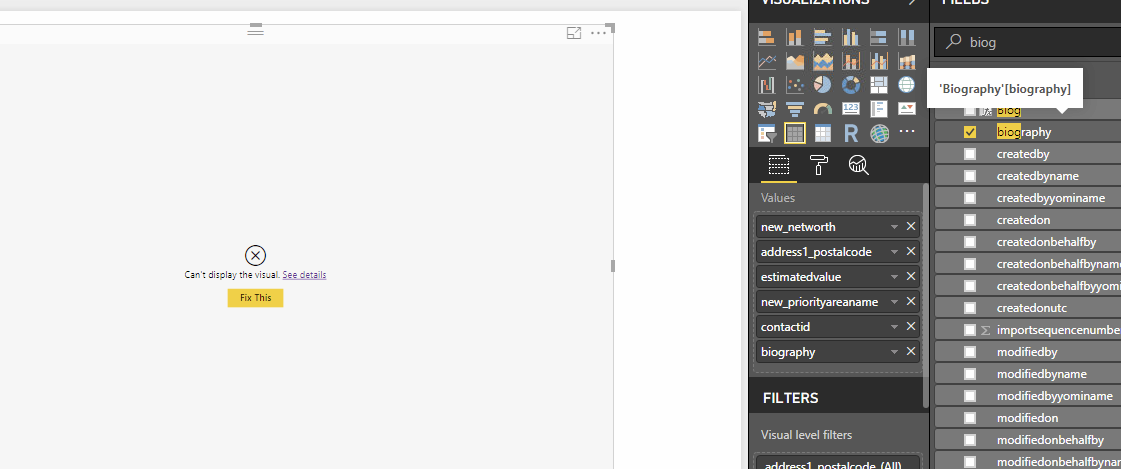This screenshot has height=469, width=1121.
Task: Select the Line and stacked column chart
Action: tap(850, 61)
